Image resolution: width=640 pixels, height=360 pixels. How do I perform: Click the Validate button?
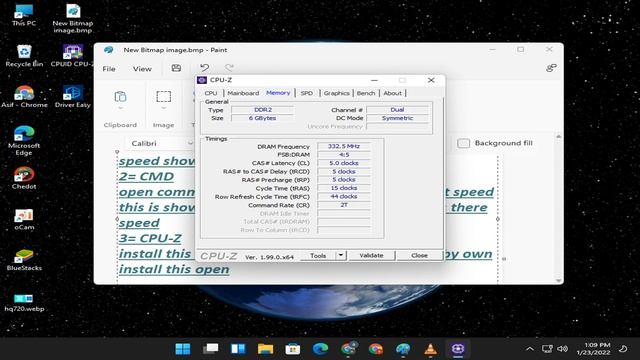371,256
